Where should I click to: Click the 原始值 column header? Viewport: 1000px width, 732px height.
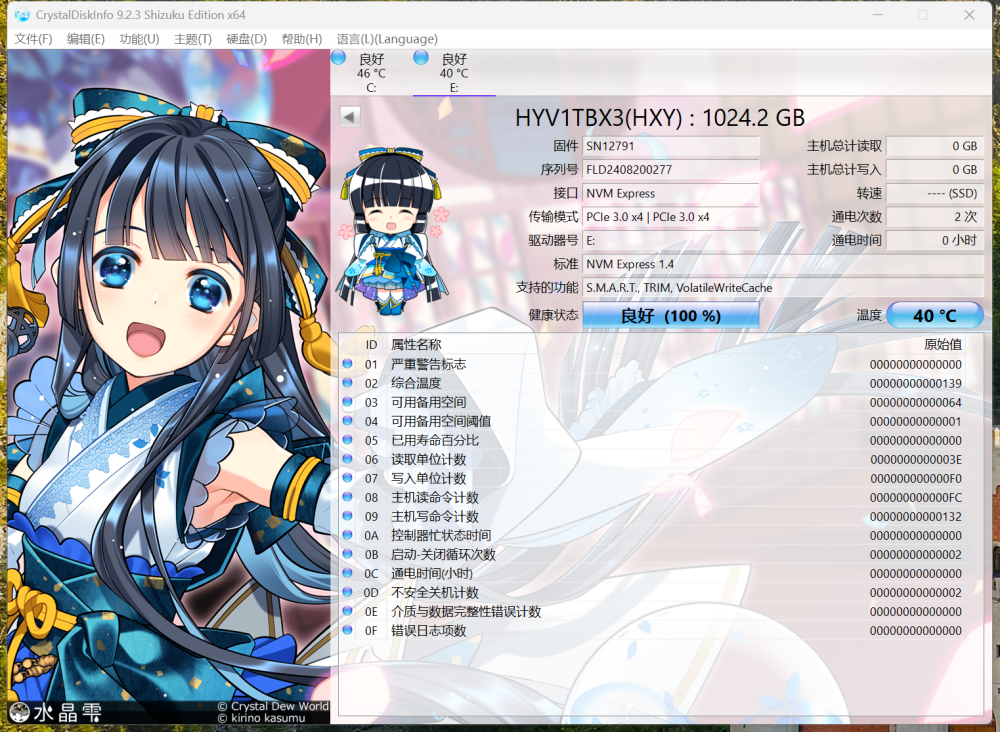(x=943, y=345)
